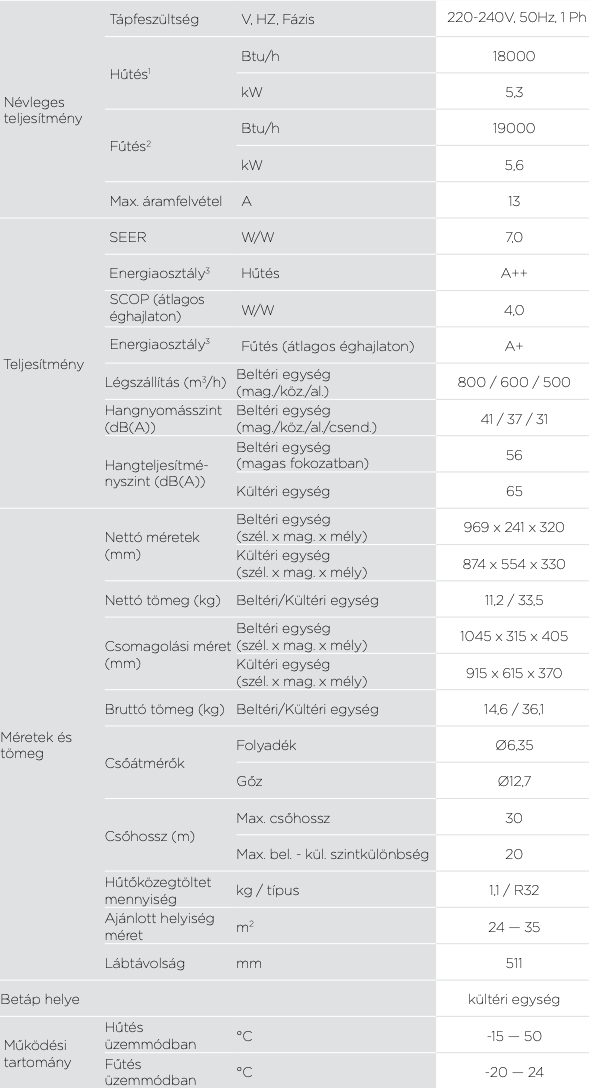The width and height of the screenshot is (589, 1088).
Task: Select the Max. csőhossz value 30
Action: 514,818
